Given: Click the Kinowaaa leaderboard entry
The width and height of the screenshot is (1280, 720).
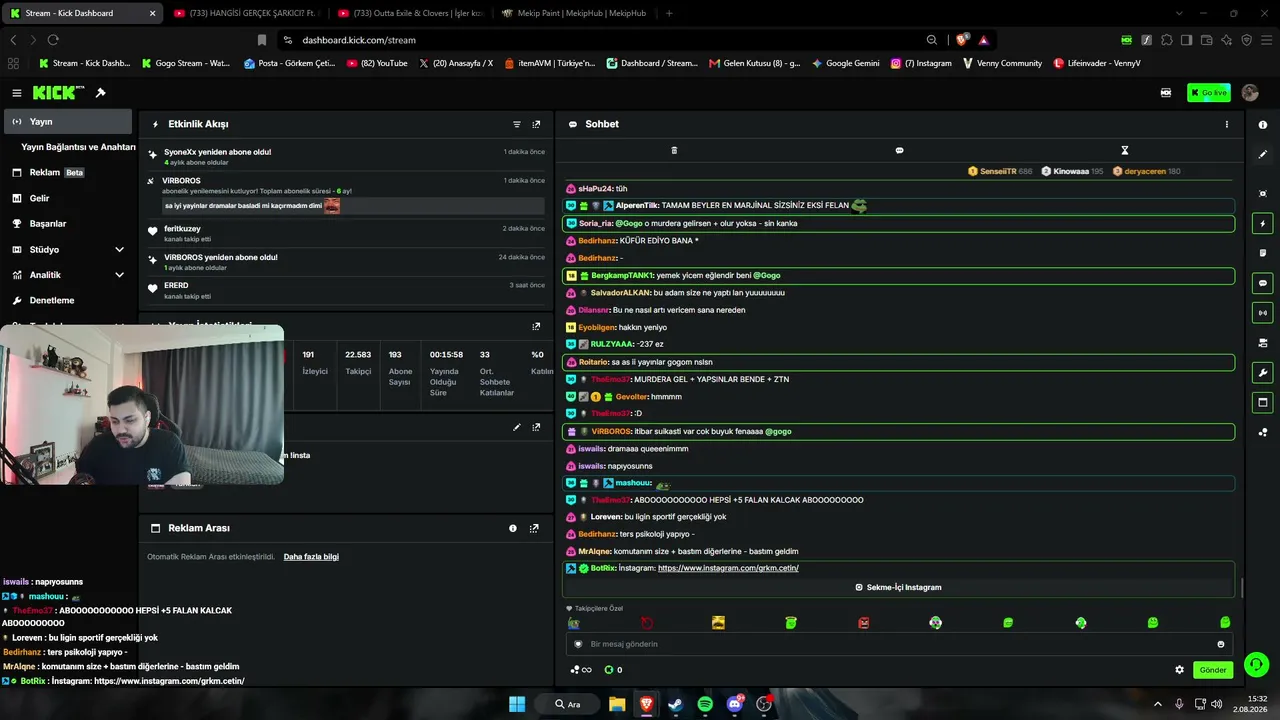Looking at the screenshot, I should 1073,171.
